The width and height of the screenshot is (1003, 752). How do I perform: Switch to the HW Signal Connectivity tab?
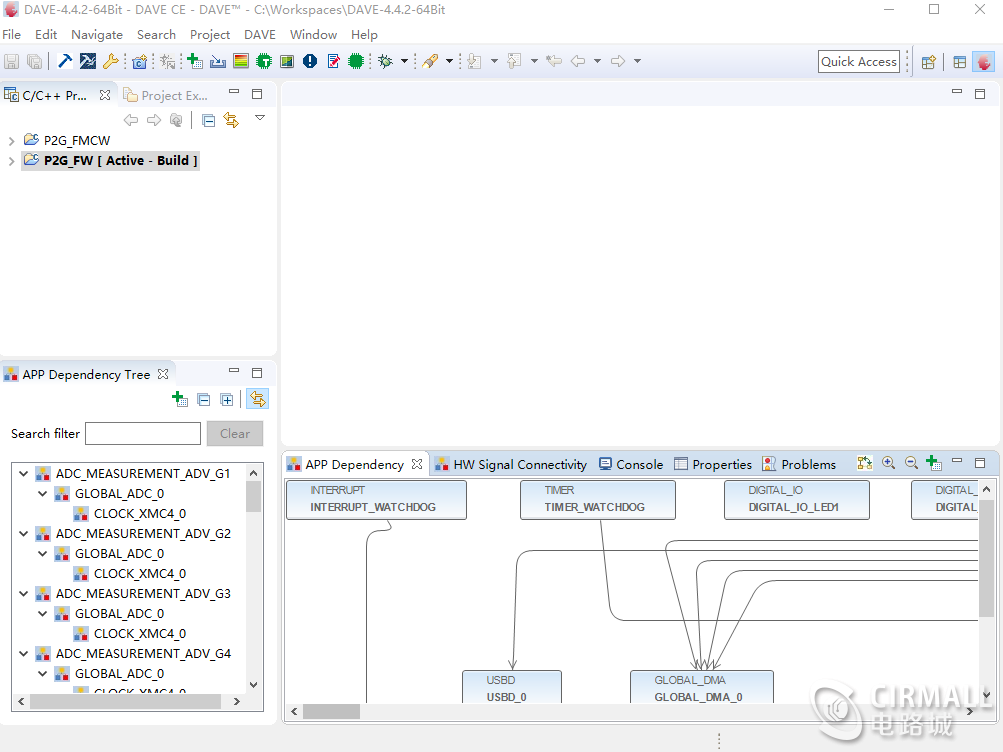coord(519,464)
